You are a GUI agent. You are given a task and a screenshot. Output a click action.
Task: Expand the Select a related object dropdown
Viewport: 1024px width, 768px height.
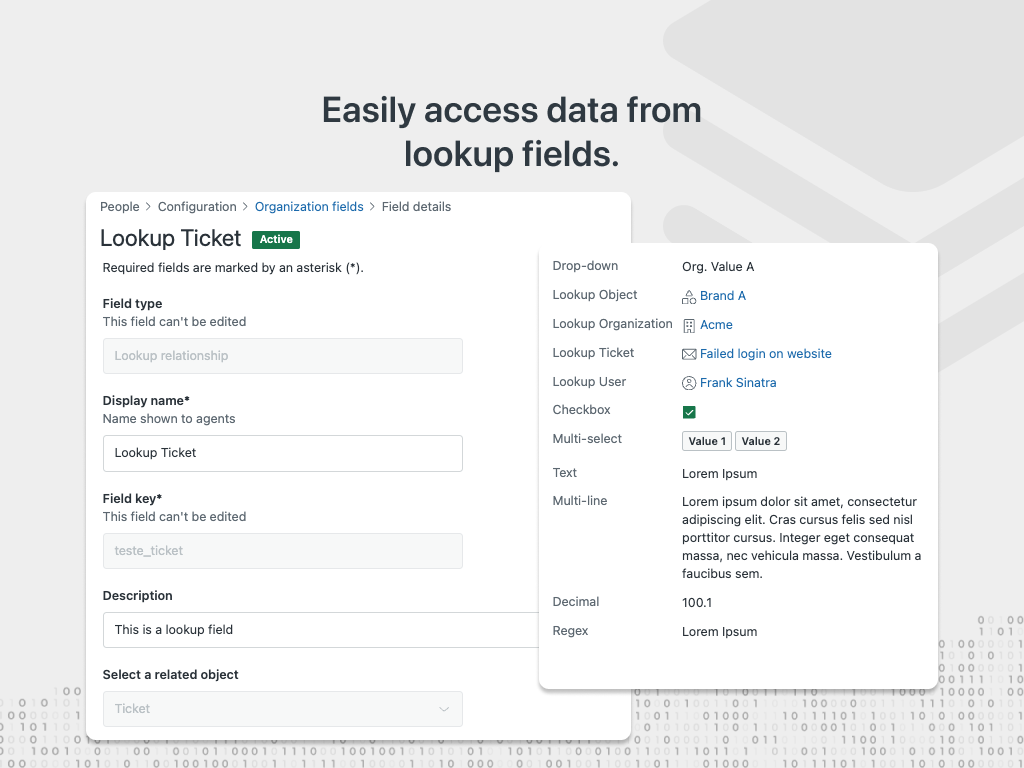[282, 709]
